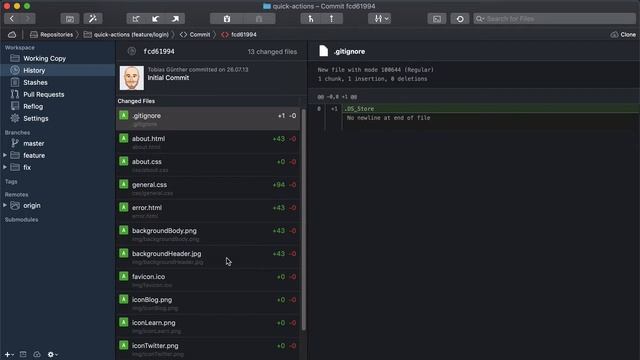Focus the Search for Files field
This screenshot has height=360, width=640.
[555, 19]
